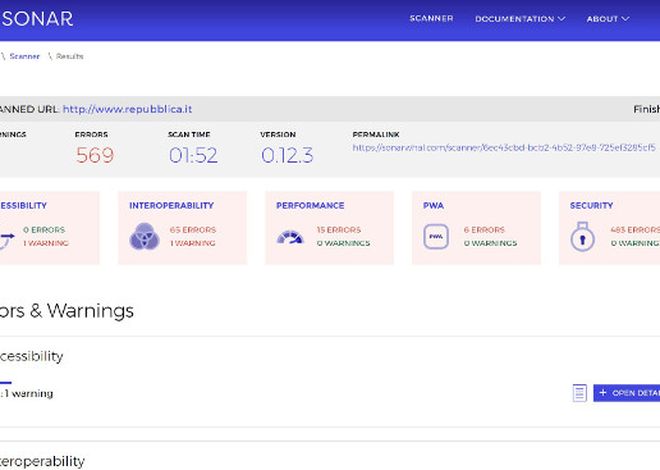The width and height of the screenshot is (660, 470).
Task: Click the 01:52 scan time value
Action: pyautogui.click(x=193, y=155)
